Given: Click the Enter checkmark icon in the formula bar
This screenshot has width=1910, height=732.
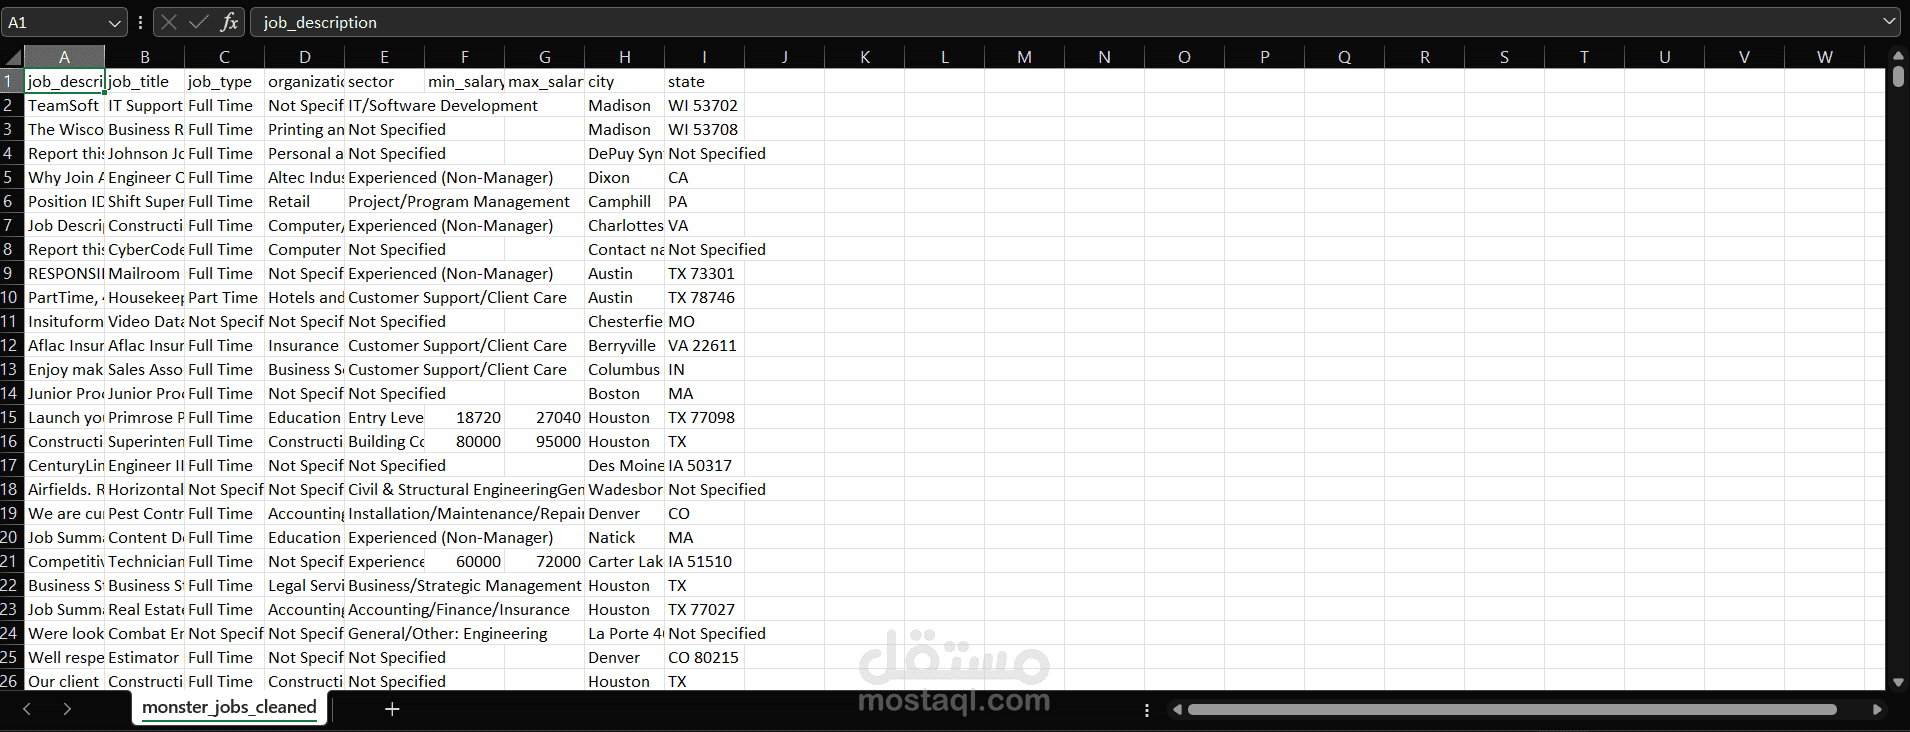Looking at the screenshot, I should pos(198,22).
